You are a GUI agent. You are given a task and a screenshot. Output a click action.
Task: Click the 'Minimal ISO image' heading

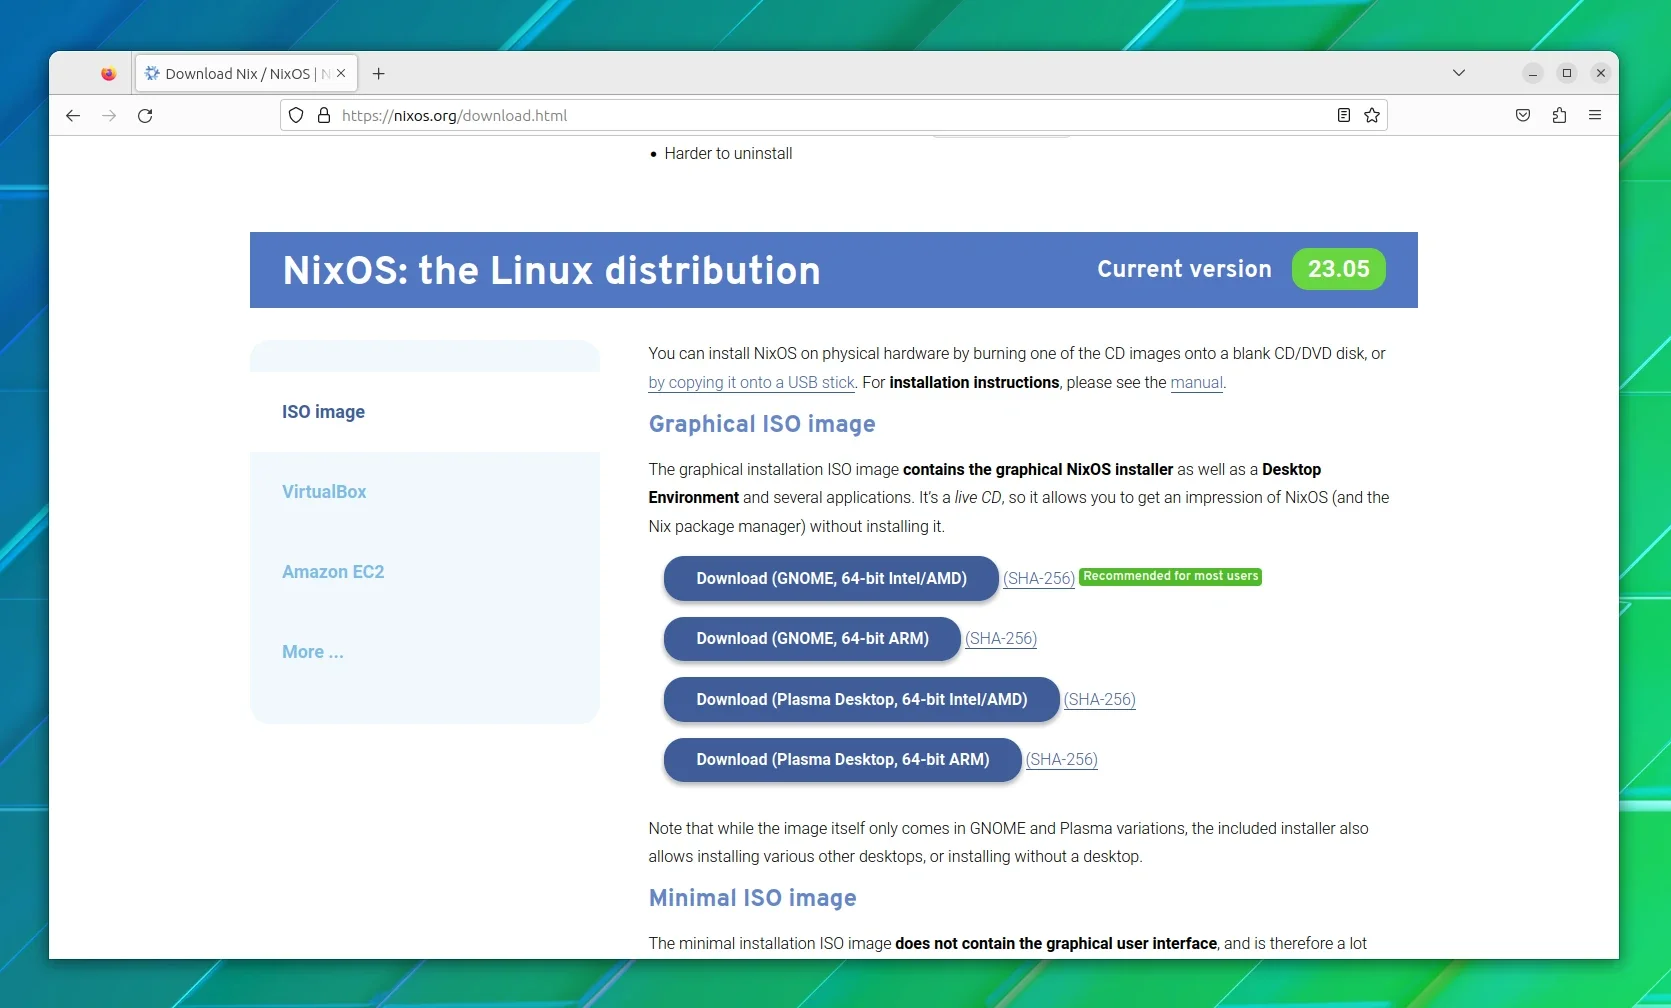tap(752, 898)
